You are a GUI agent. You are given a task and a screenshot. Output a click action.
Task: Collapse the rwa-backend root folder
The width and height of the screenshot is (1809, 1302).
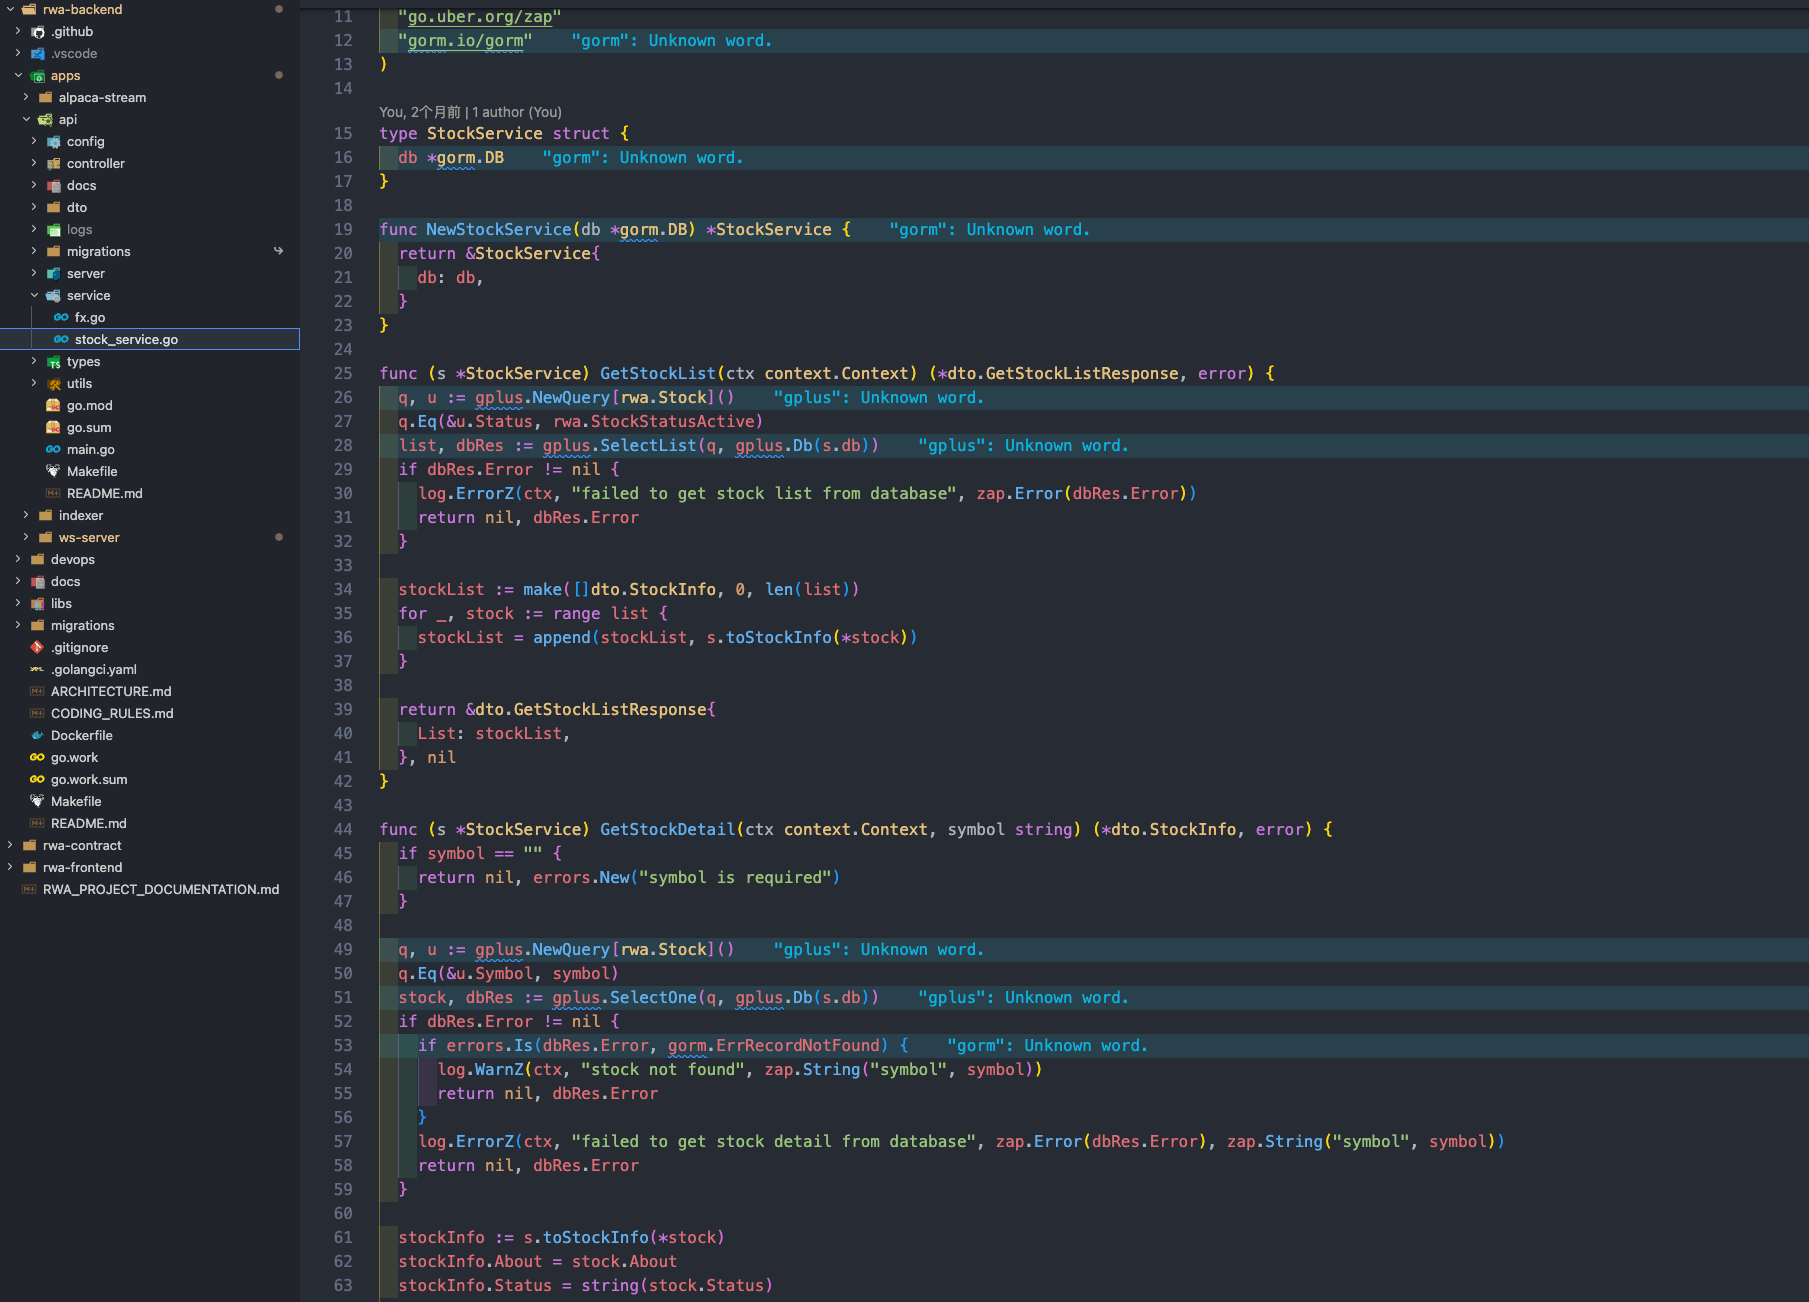coord(10,9)
